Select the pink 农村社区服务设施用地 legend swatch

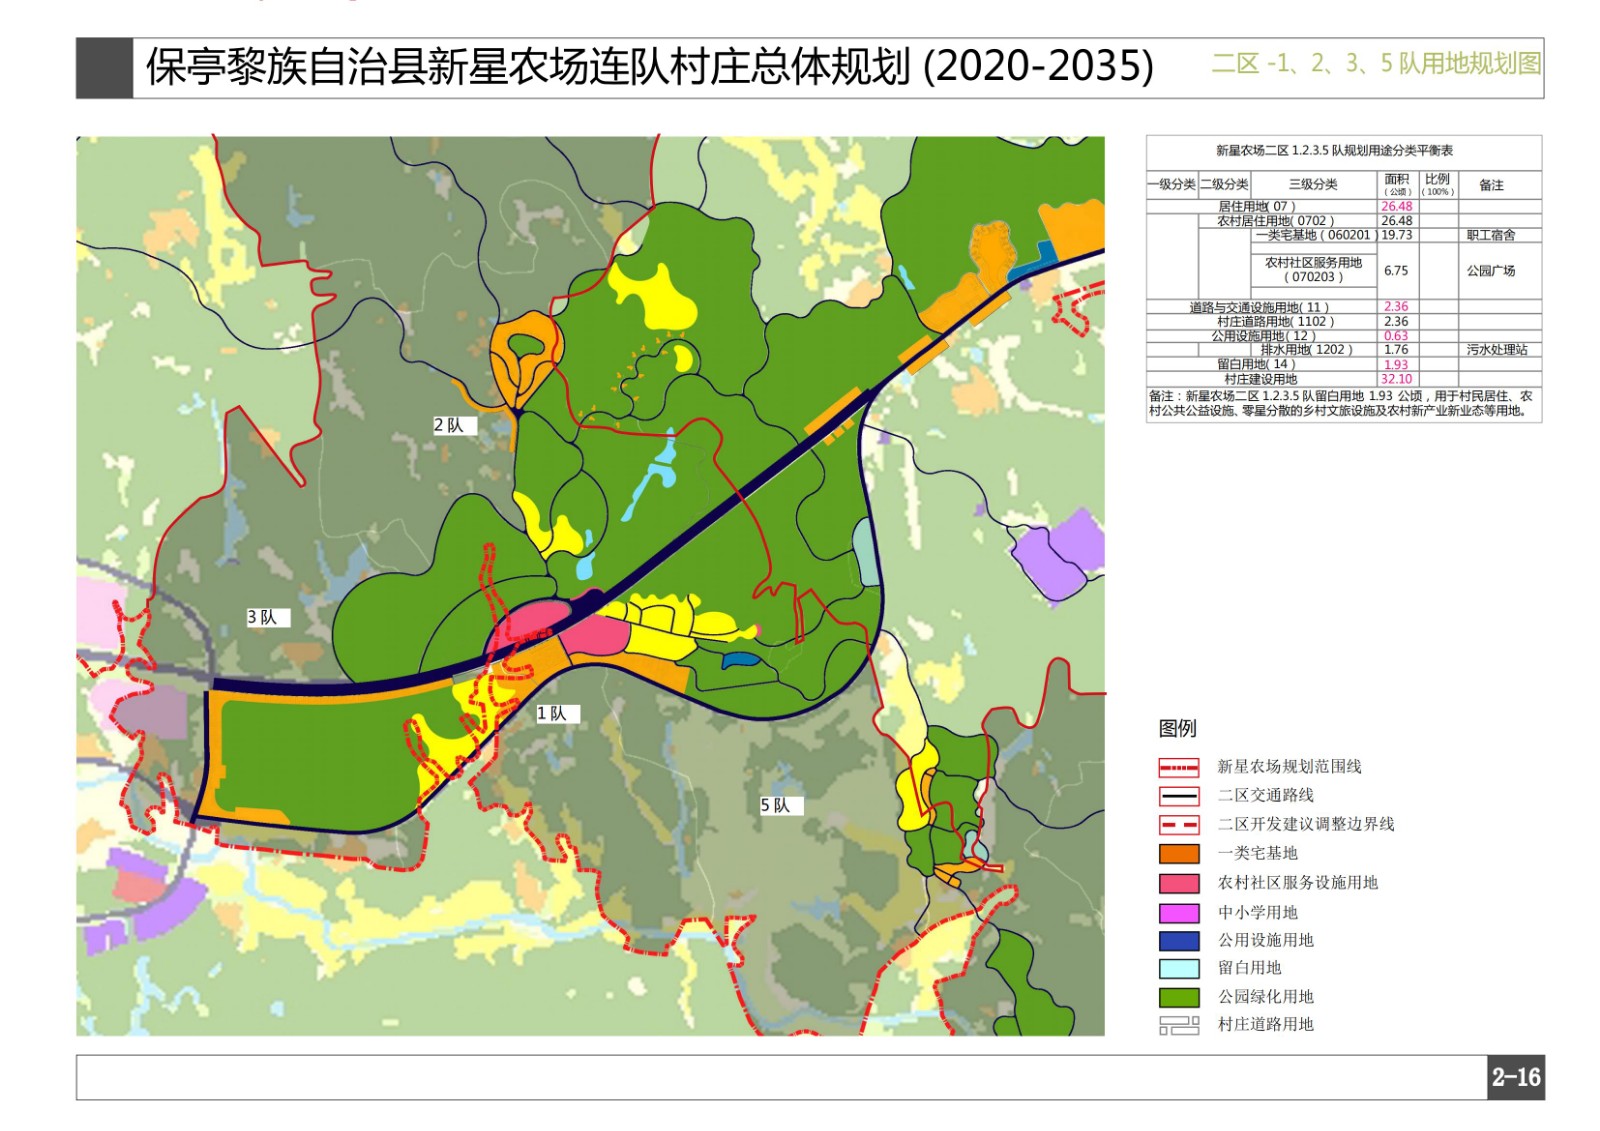(x=1178, y=883)
